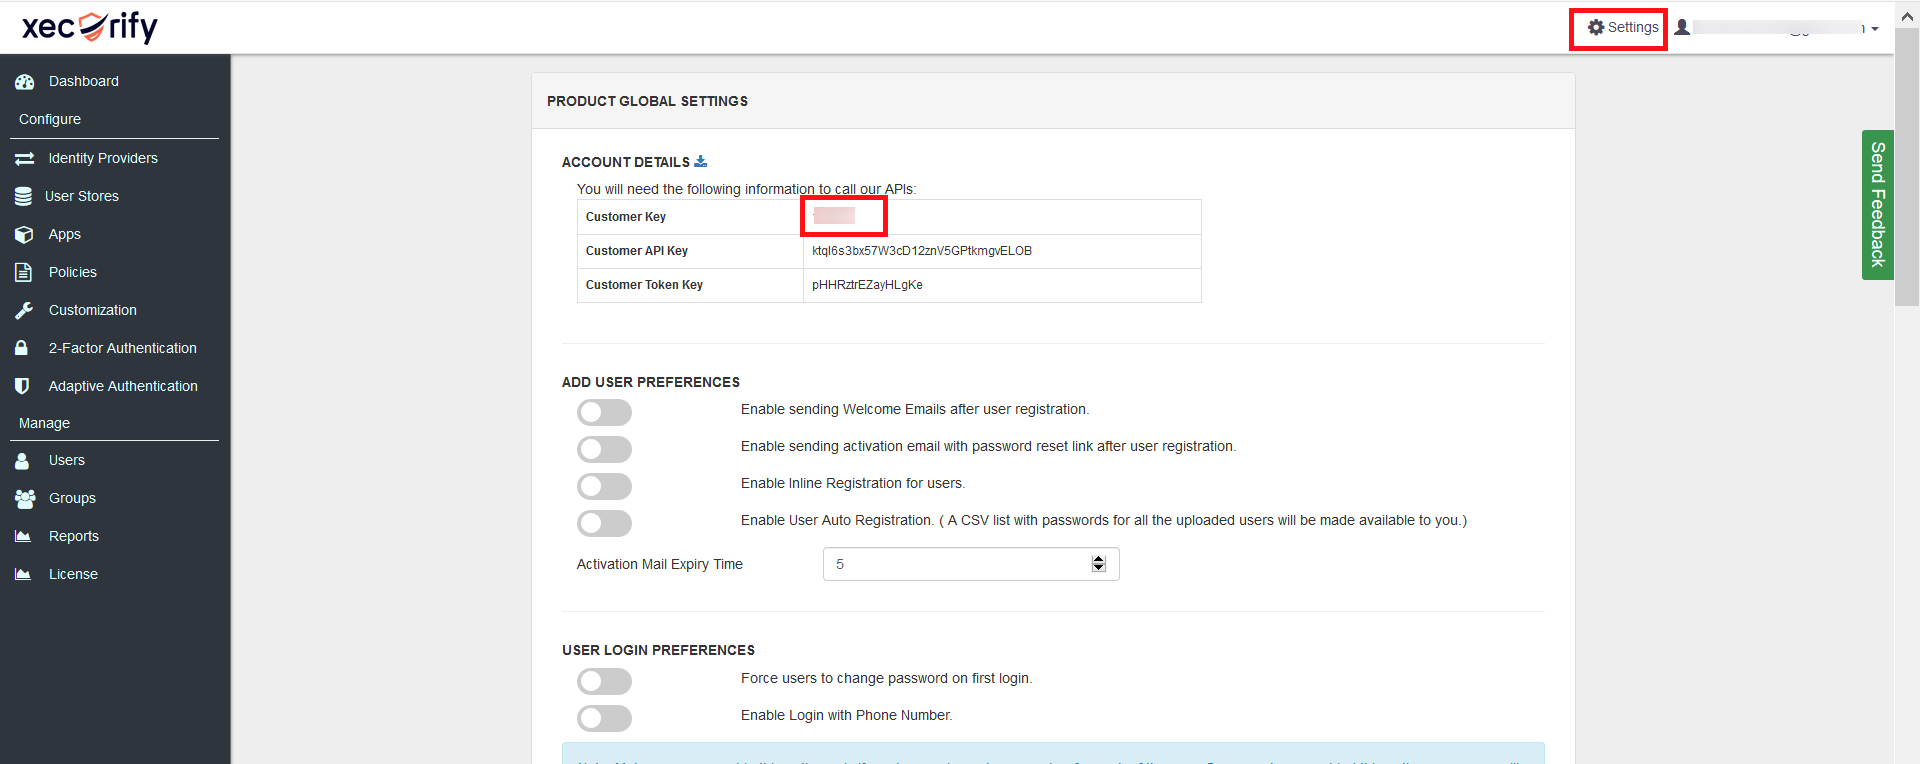
Task: Click the Policies document icon
Action: [23, 272]
